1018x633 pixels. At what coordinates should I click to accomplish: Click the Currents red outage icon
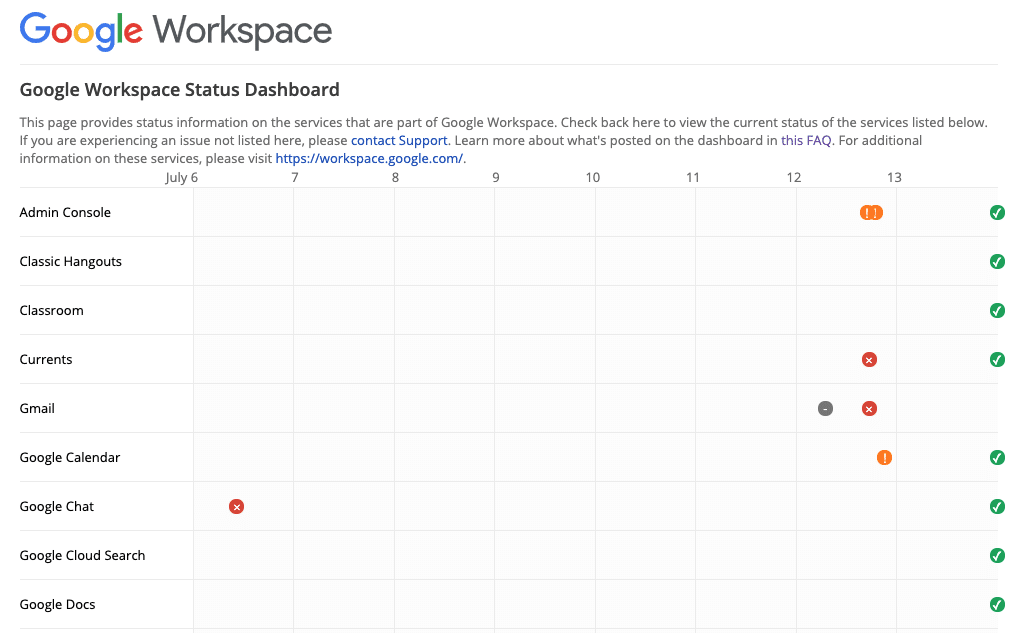[869, 360]
